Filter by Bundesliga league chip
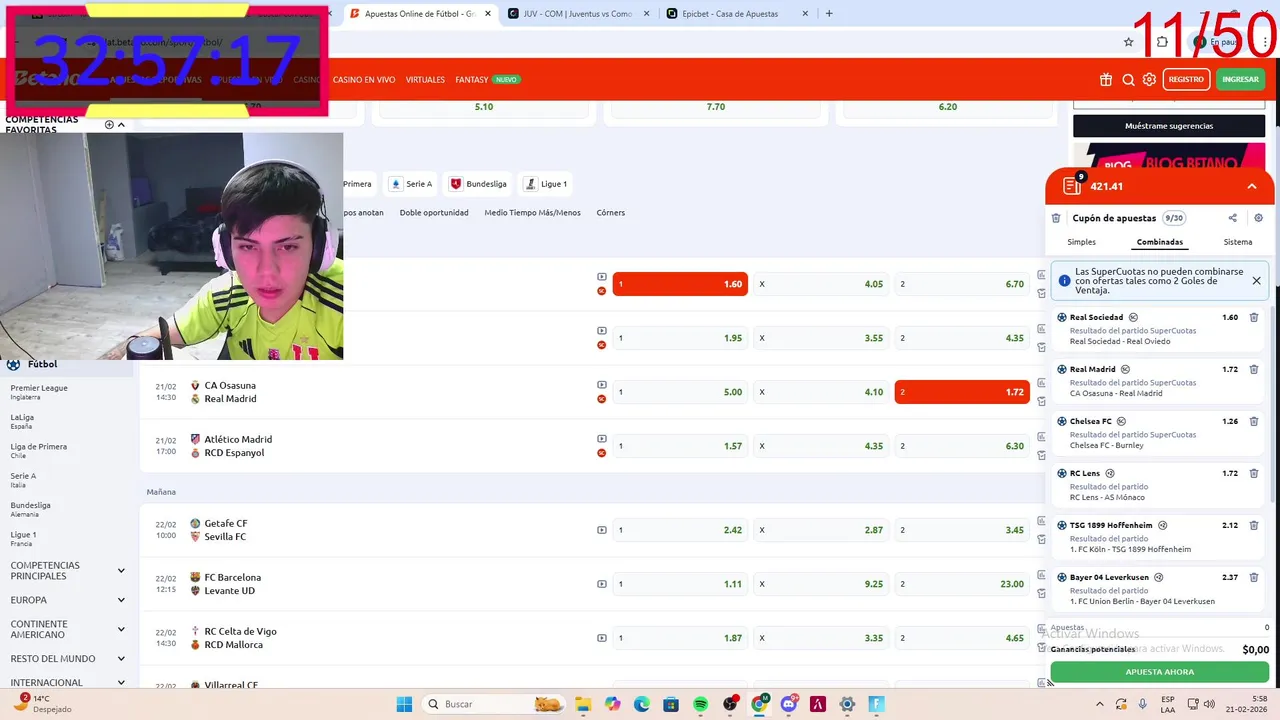The image size is (1280, 720). click(x=478, y=184)
